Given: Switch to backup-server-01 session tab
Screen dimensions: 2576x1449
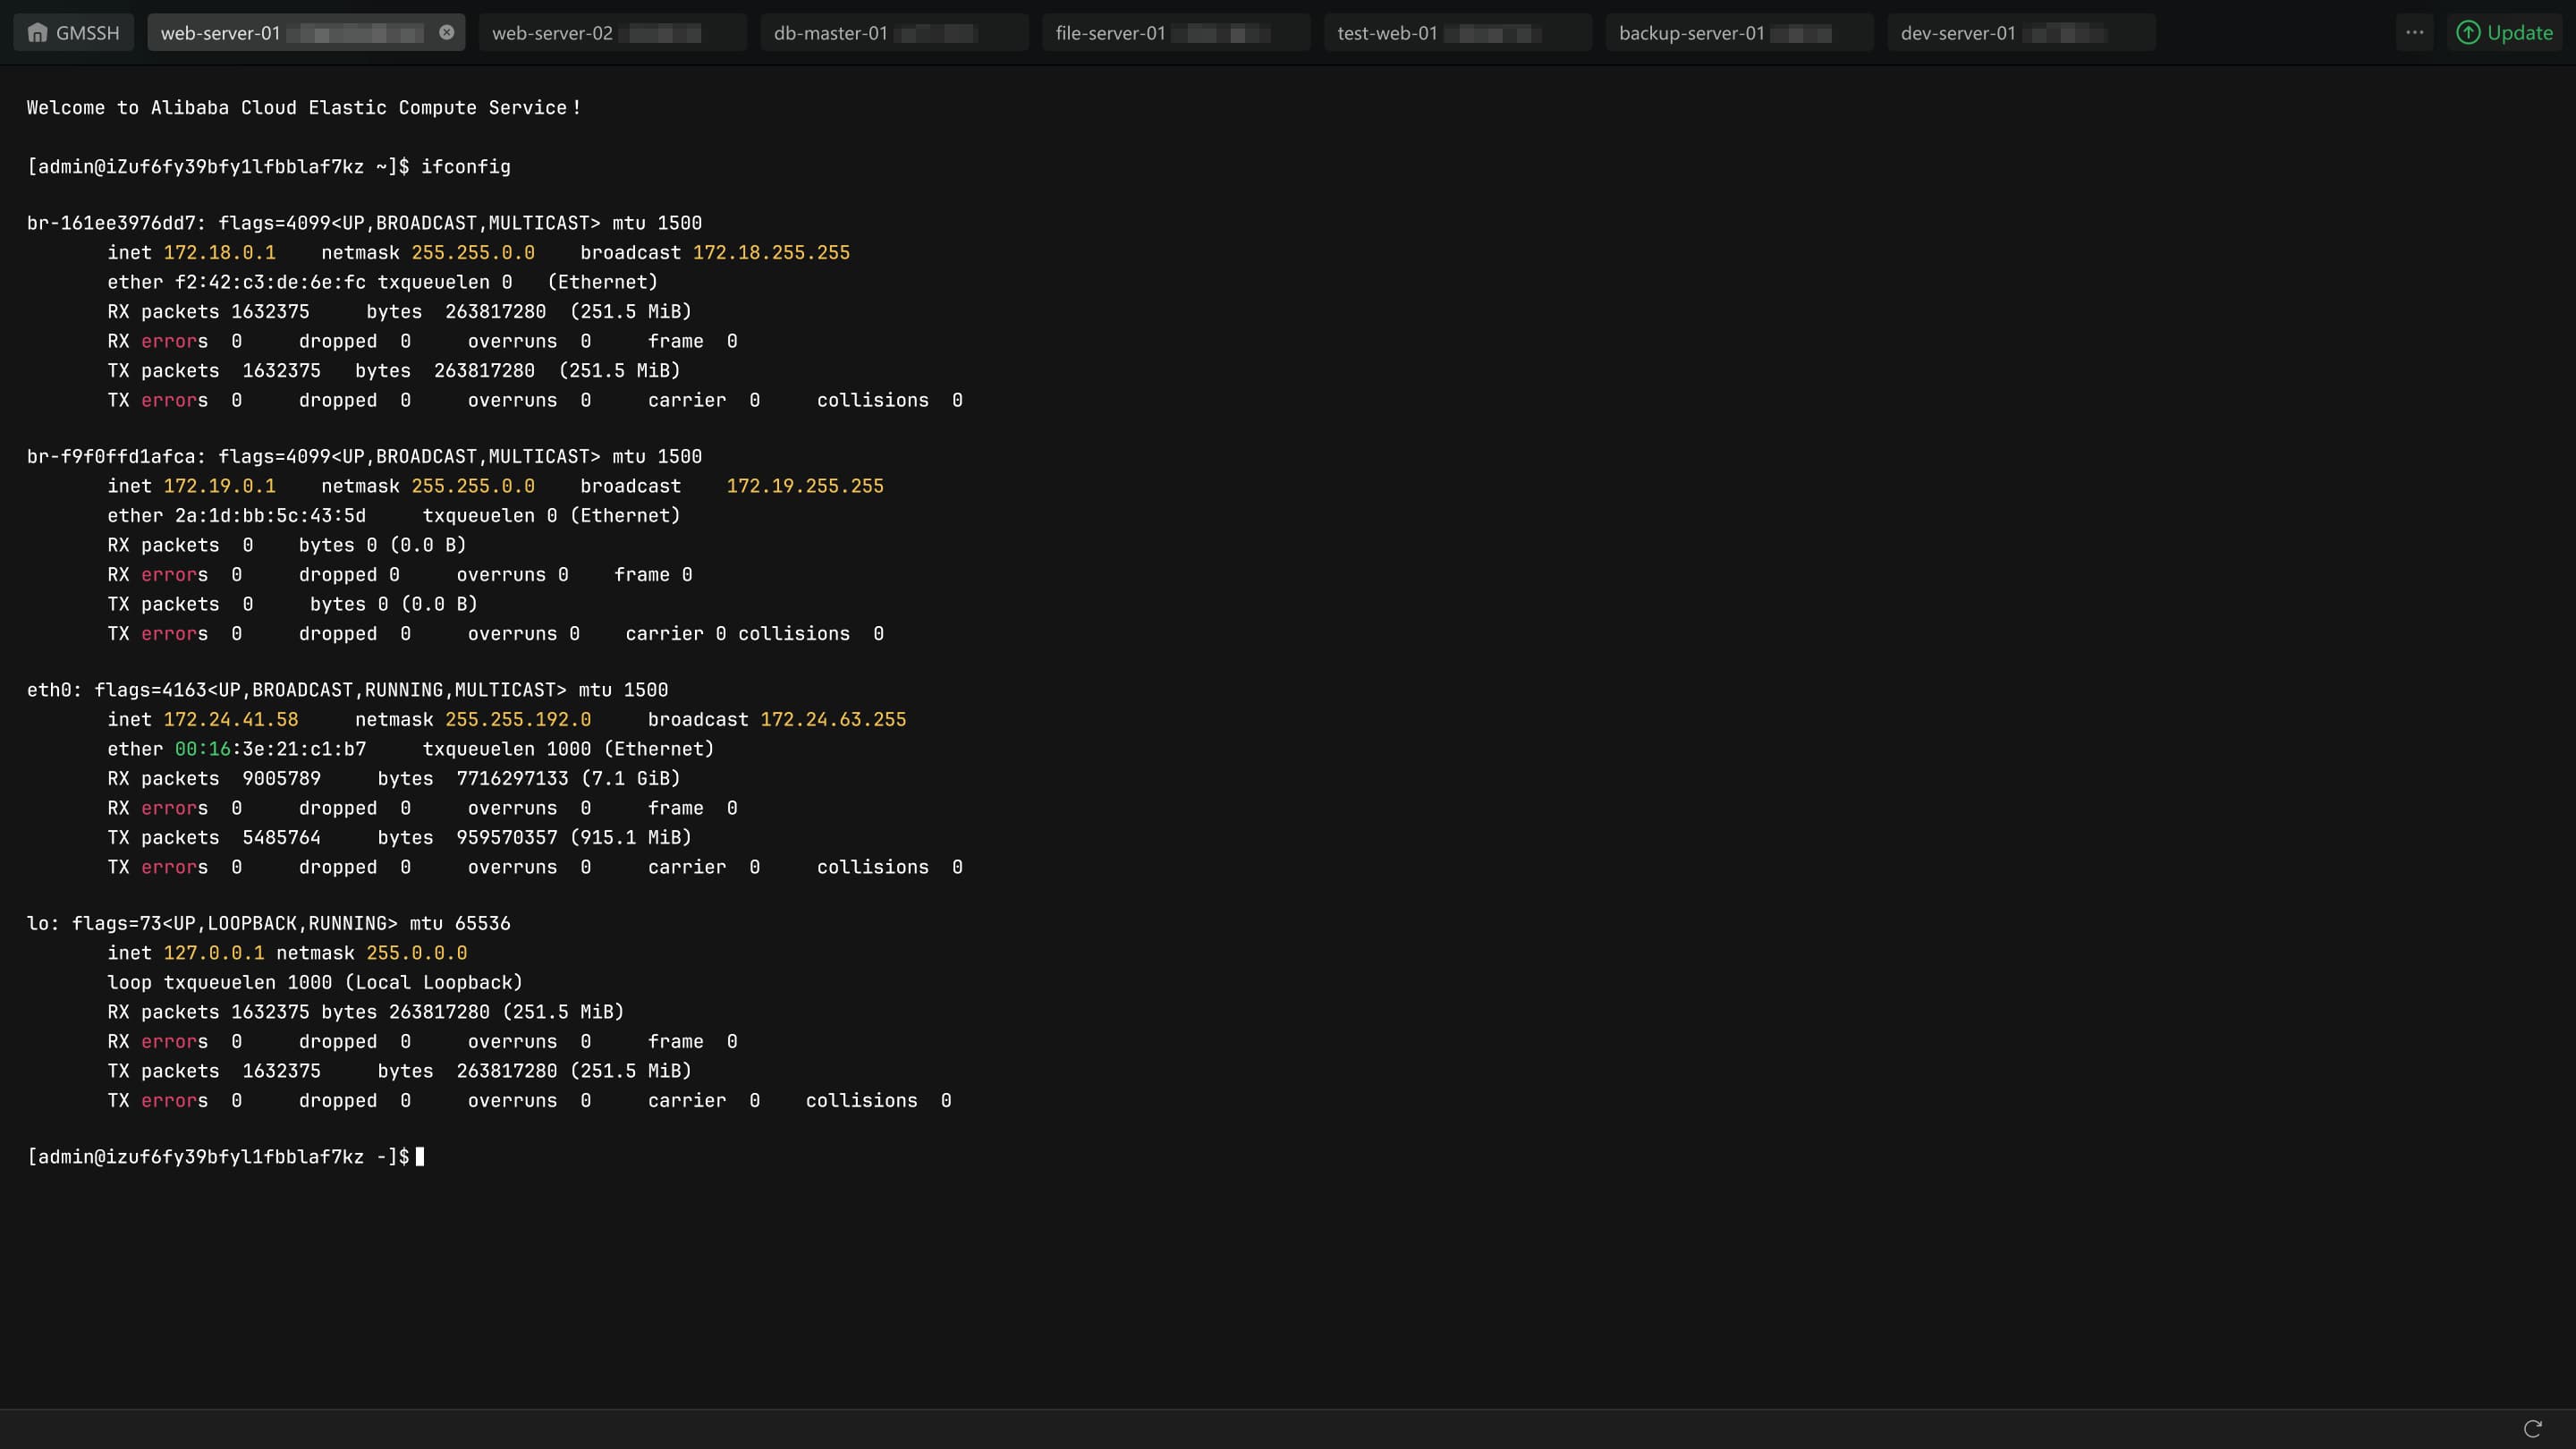Looking at the screenshot, I should click(1691, 33).
